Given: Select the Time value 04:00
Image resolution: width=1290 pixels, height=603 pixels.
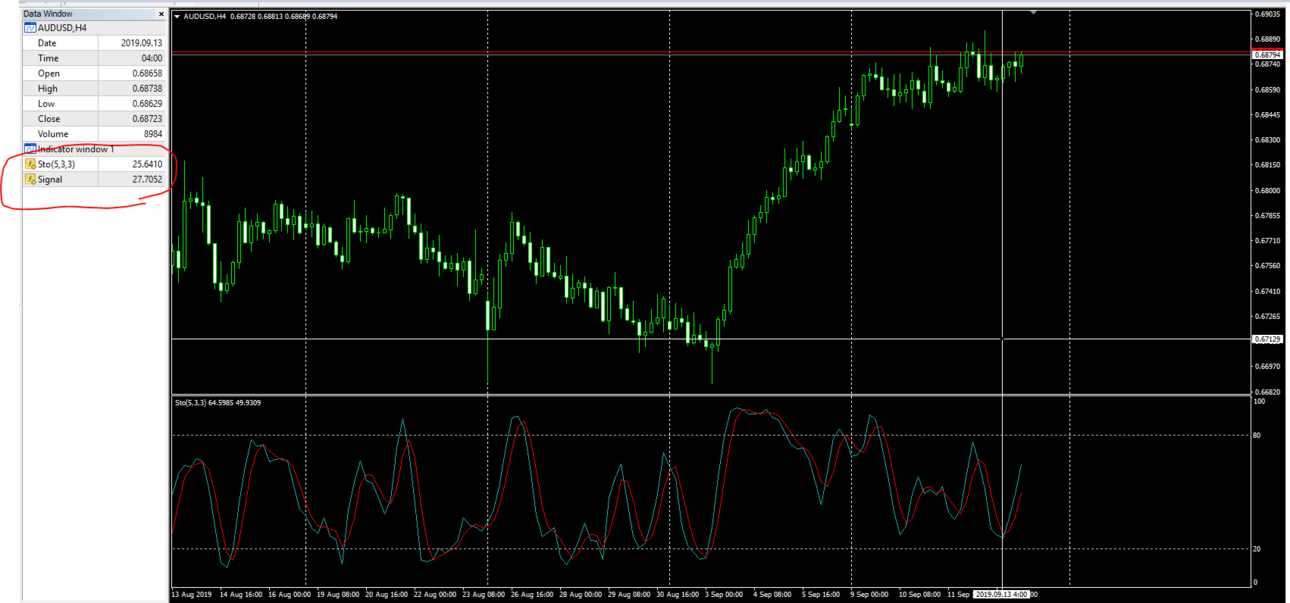Looking at the screenshot, I should point(152,58).
